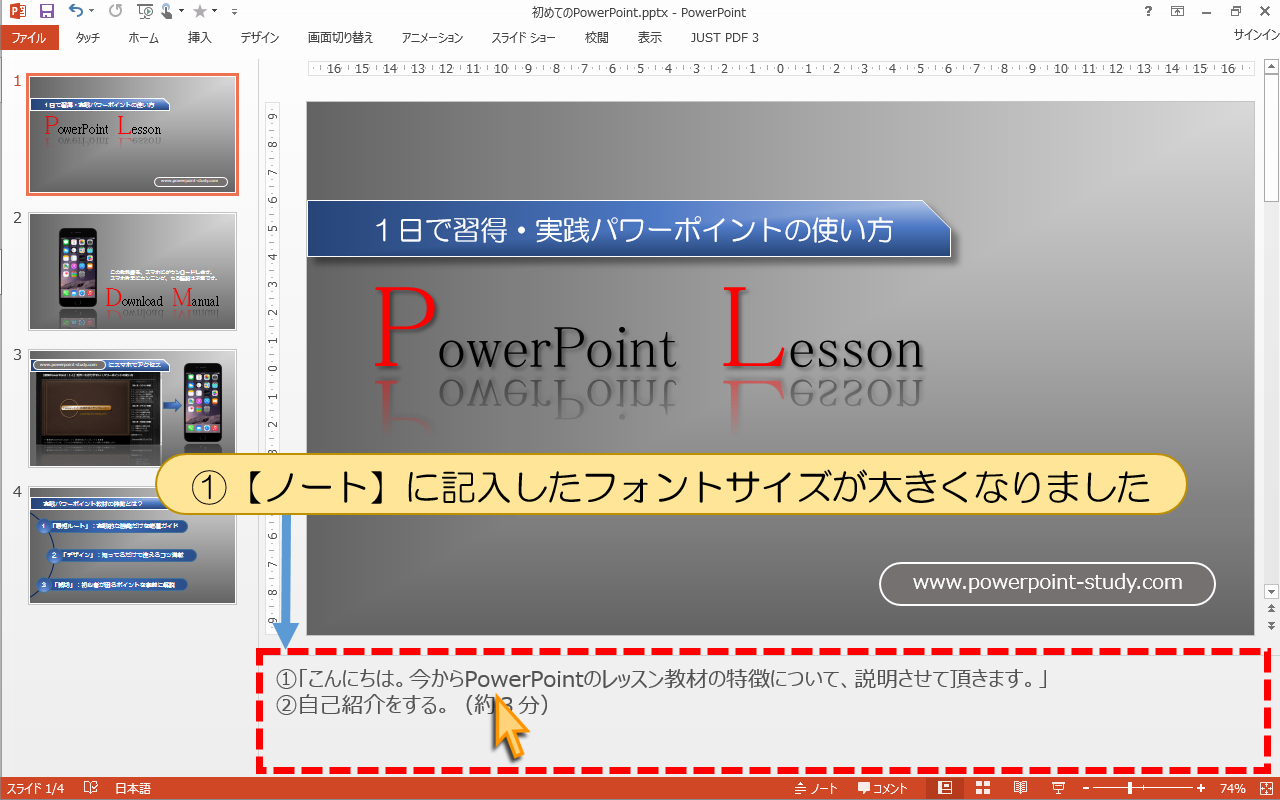Screen dimensions: 1280x800
Task: Select slide 3 thumbnail with website screenshot
Action: click(x=133, y=408)
